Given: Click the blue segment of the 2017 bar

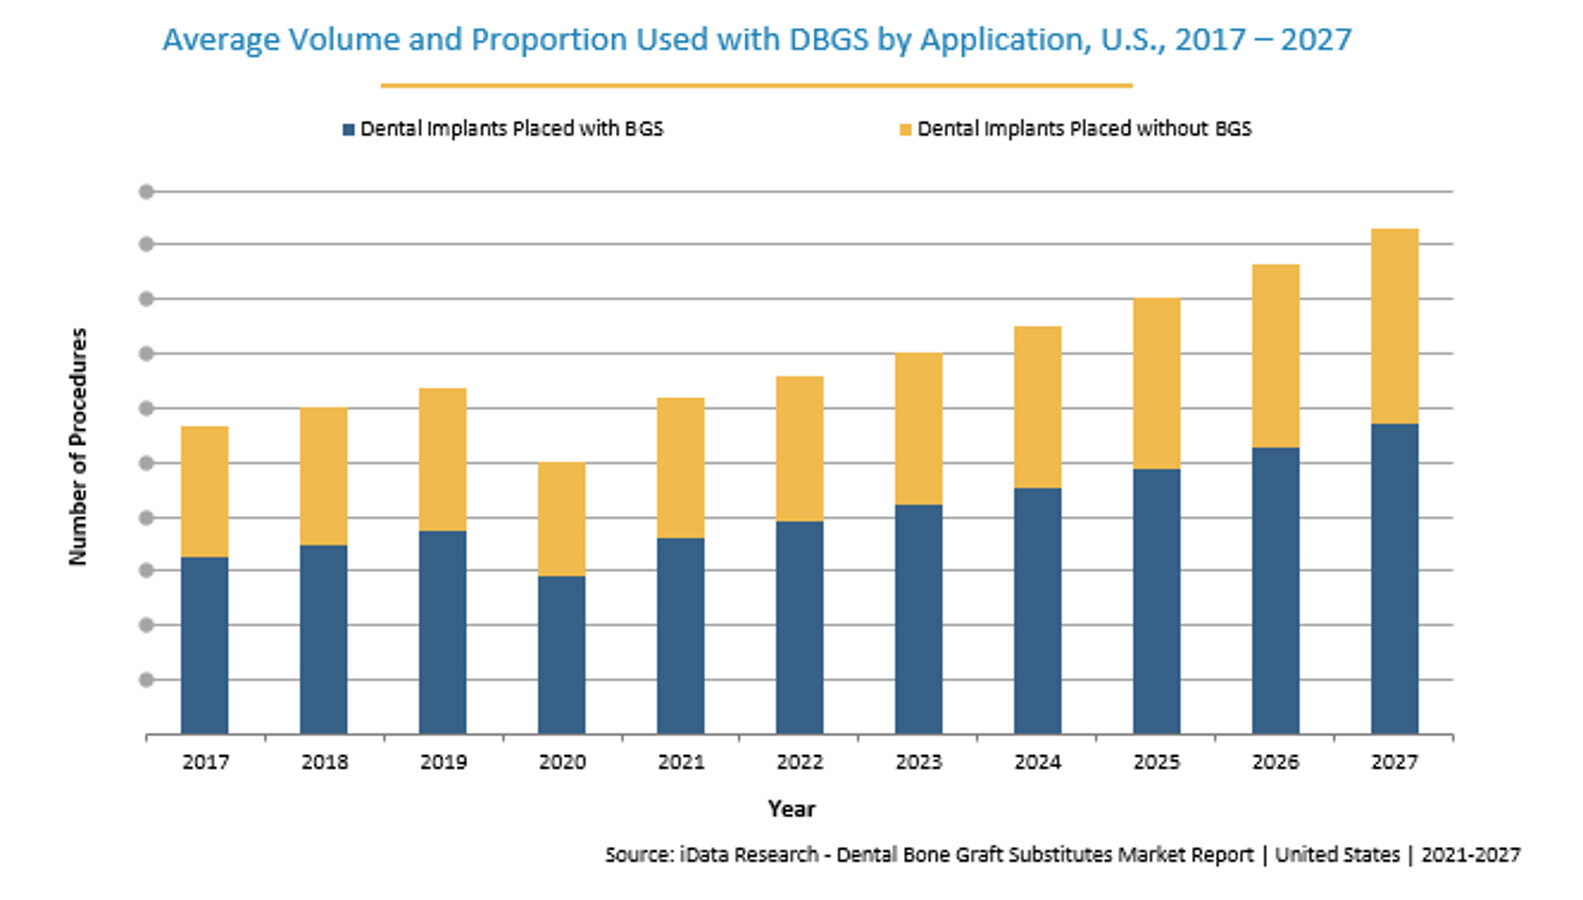Looking at the screenshot, I should 205,645.
